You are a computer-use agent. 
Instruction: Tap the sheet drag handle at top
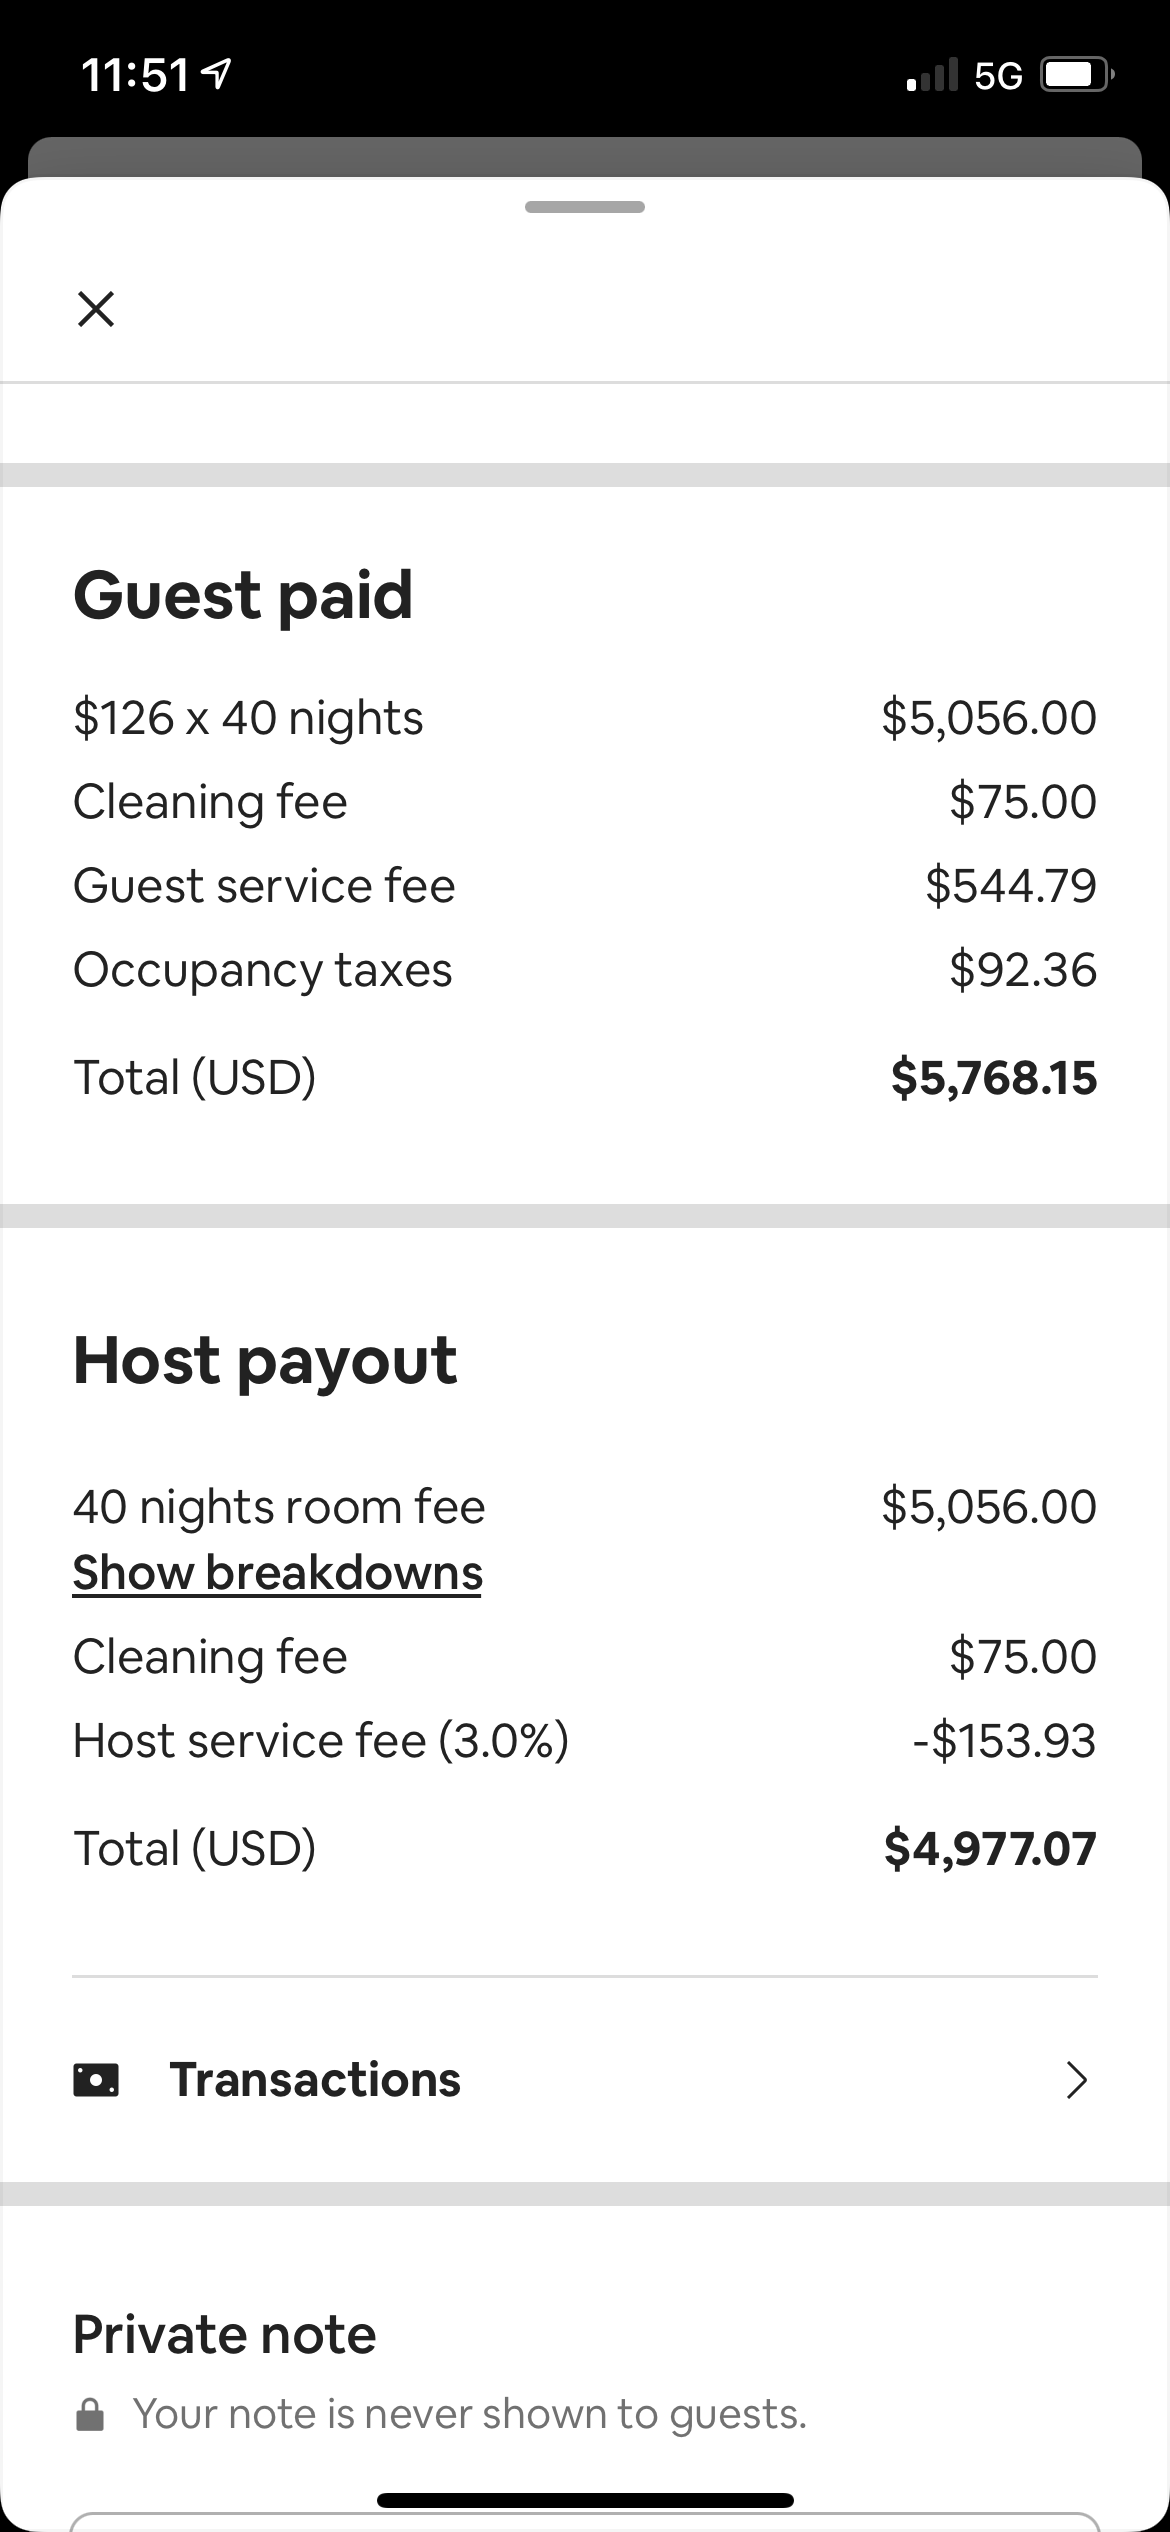[x=585, y=207]
